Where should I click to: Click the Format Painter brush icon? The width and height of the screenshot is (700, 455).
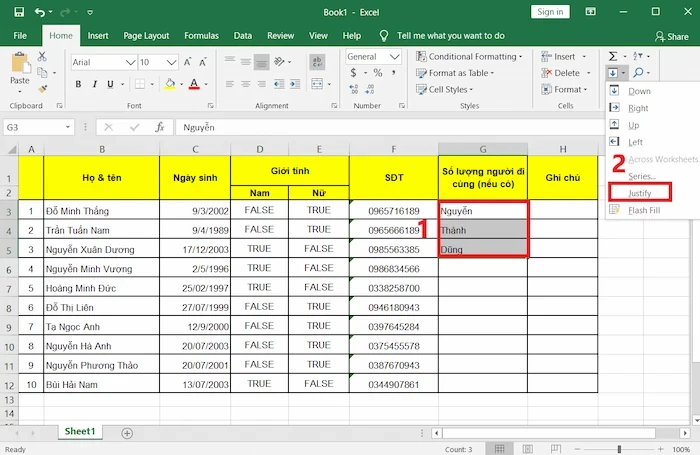pyautogui.click(x=42, y=88)
